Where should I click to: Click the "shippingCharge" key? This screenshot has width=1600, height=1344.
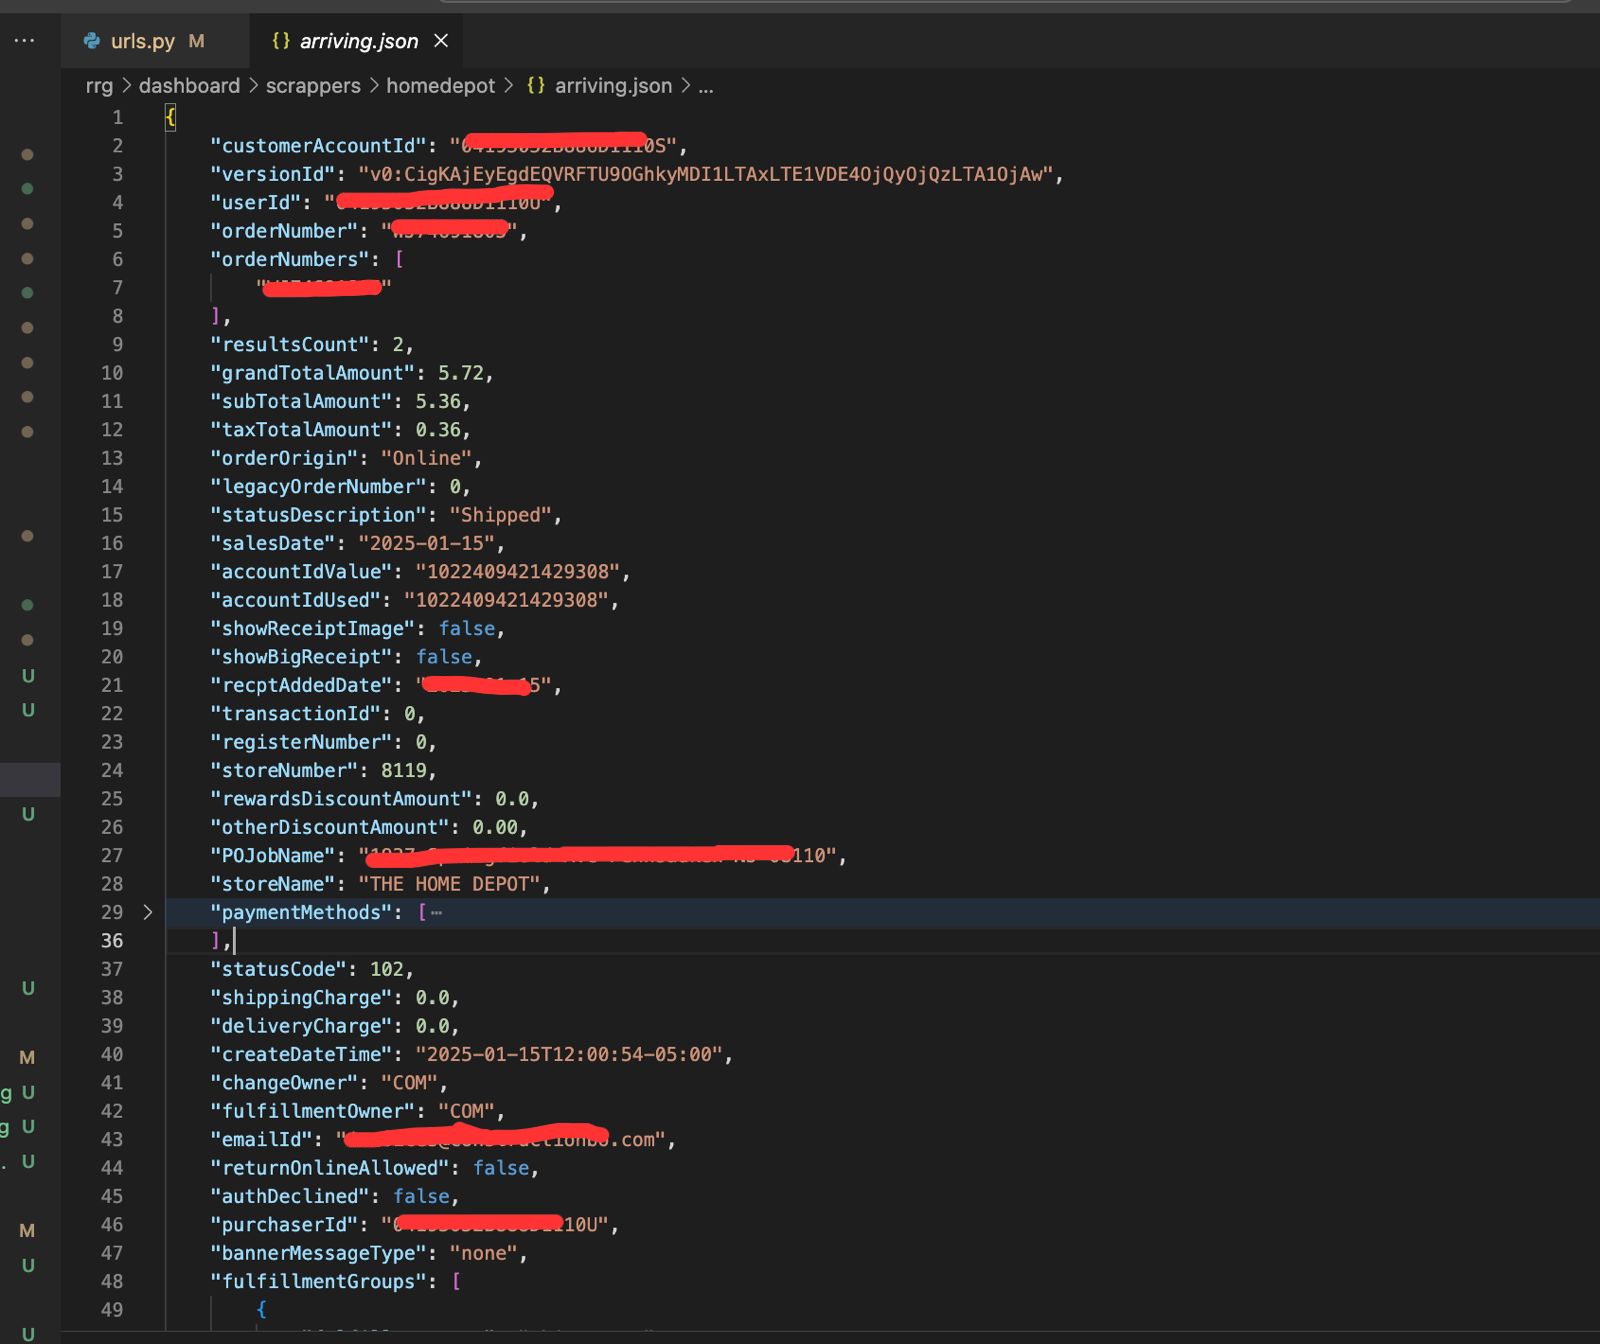click(x=301, y=998)
